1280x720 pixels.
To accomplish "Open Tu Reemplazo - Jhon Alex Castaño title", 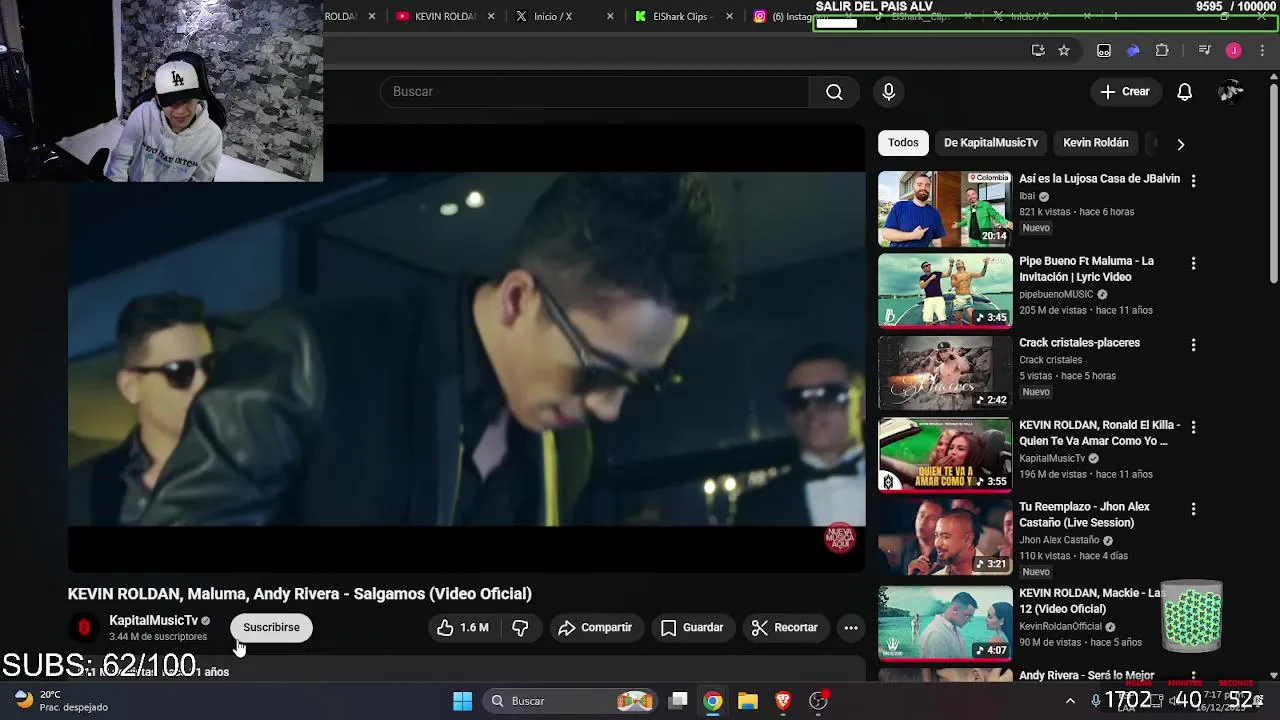I will click(x=1084, y=515).
